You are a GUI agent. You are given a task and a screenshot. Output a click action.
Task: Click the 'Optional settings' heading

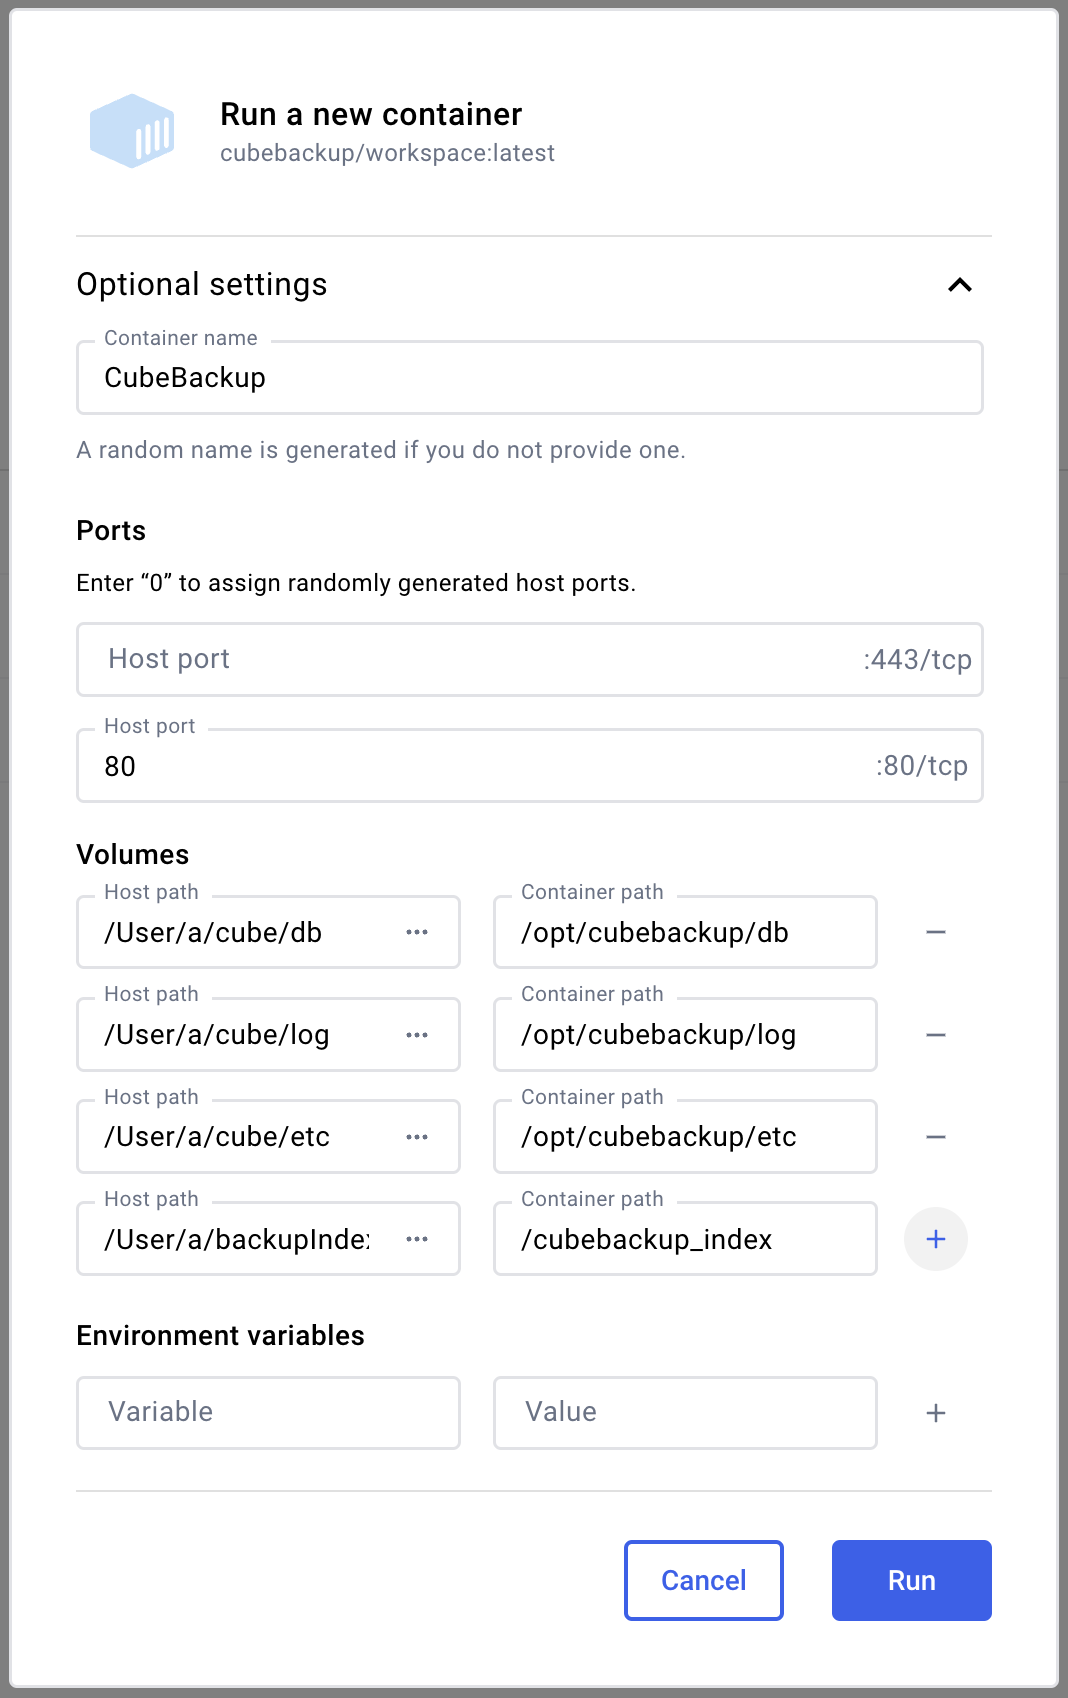(202, 285)
